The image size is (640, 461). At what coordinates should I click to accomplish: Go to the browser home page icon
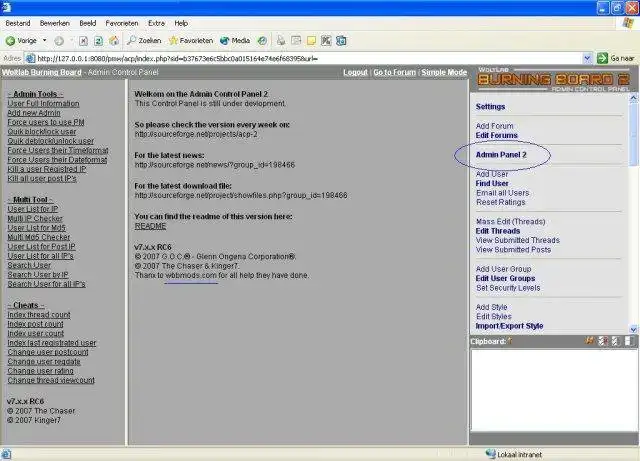coord(114,40)
